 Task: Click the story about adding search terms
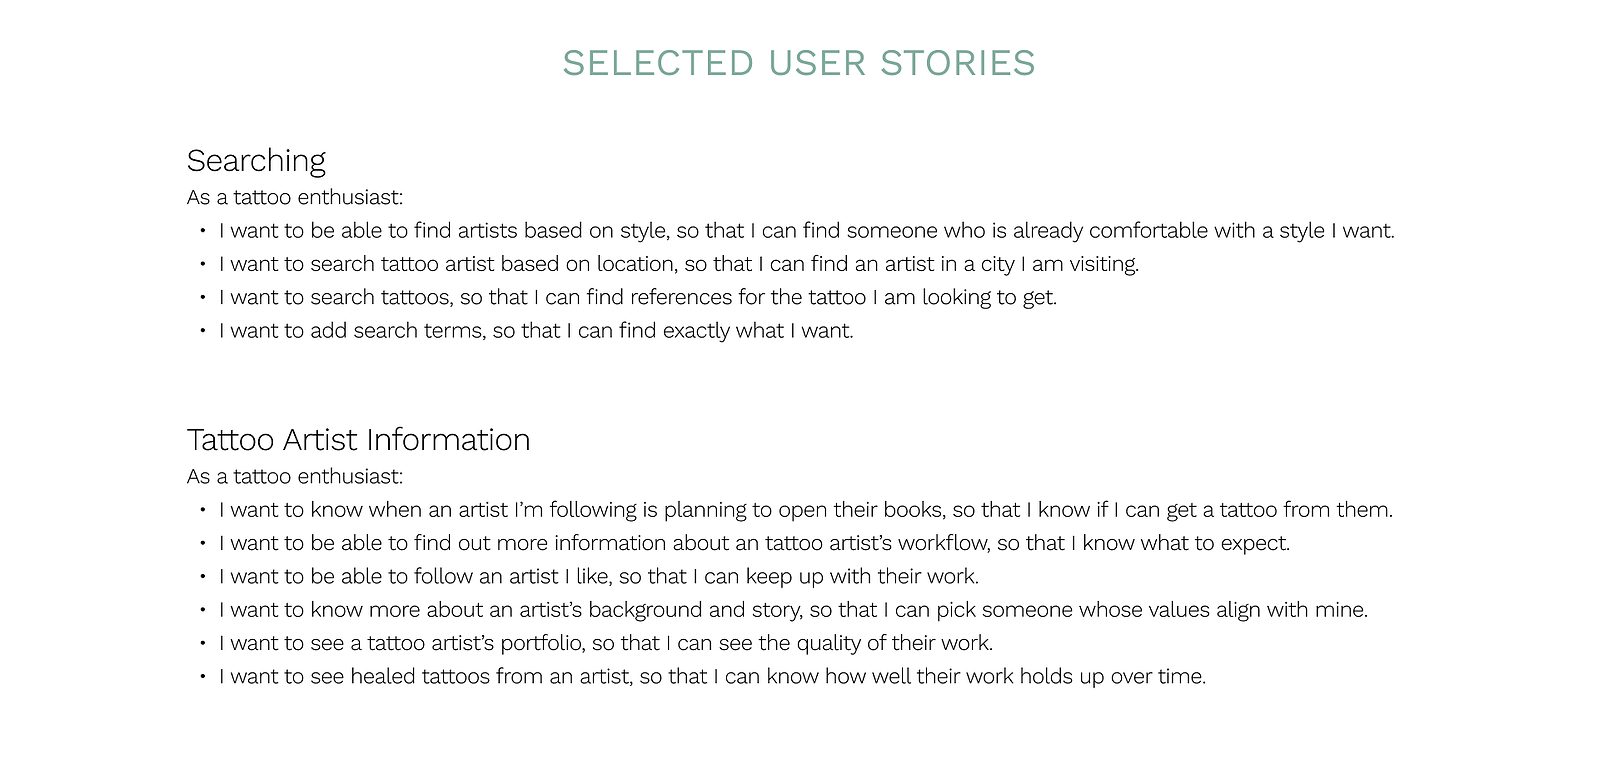(x=536, y=331)
